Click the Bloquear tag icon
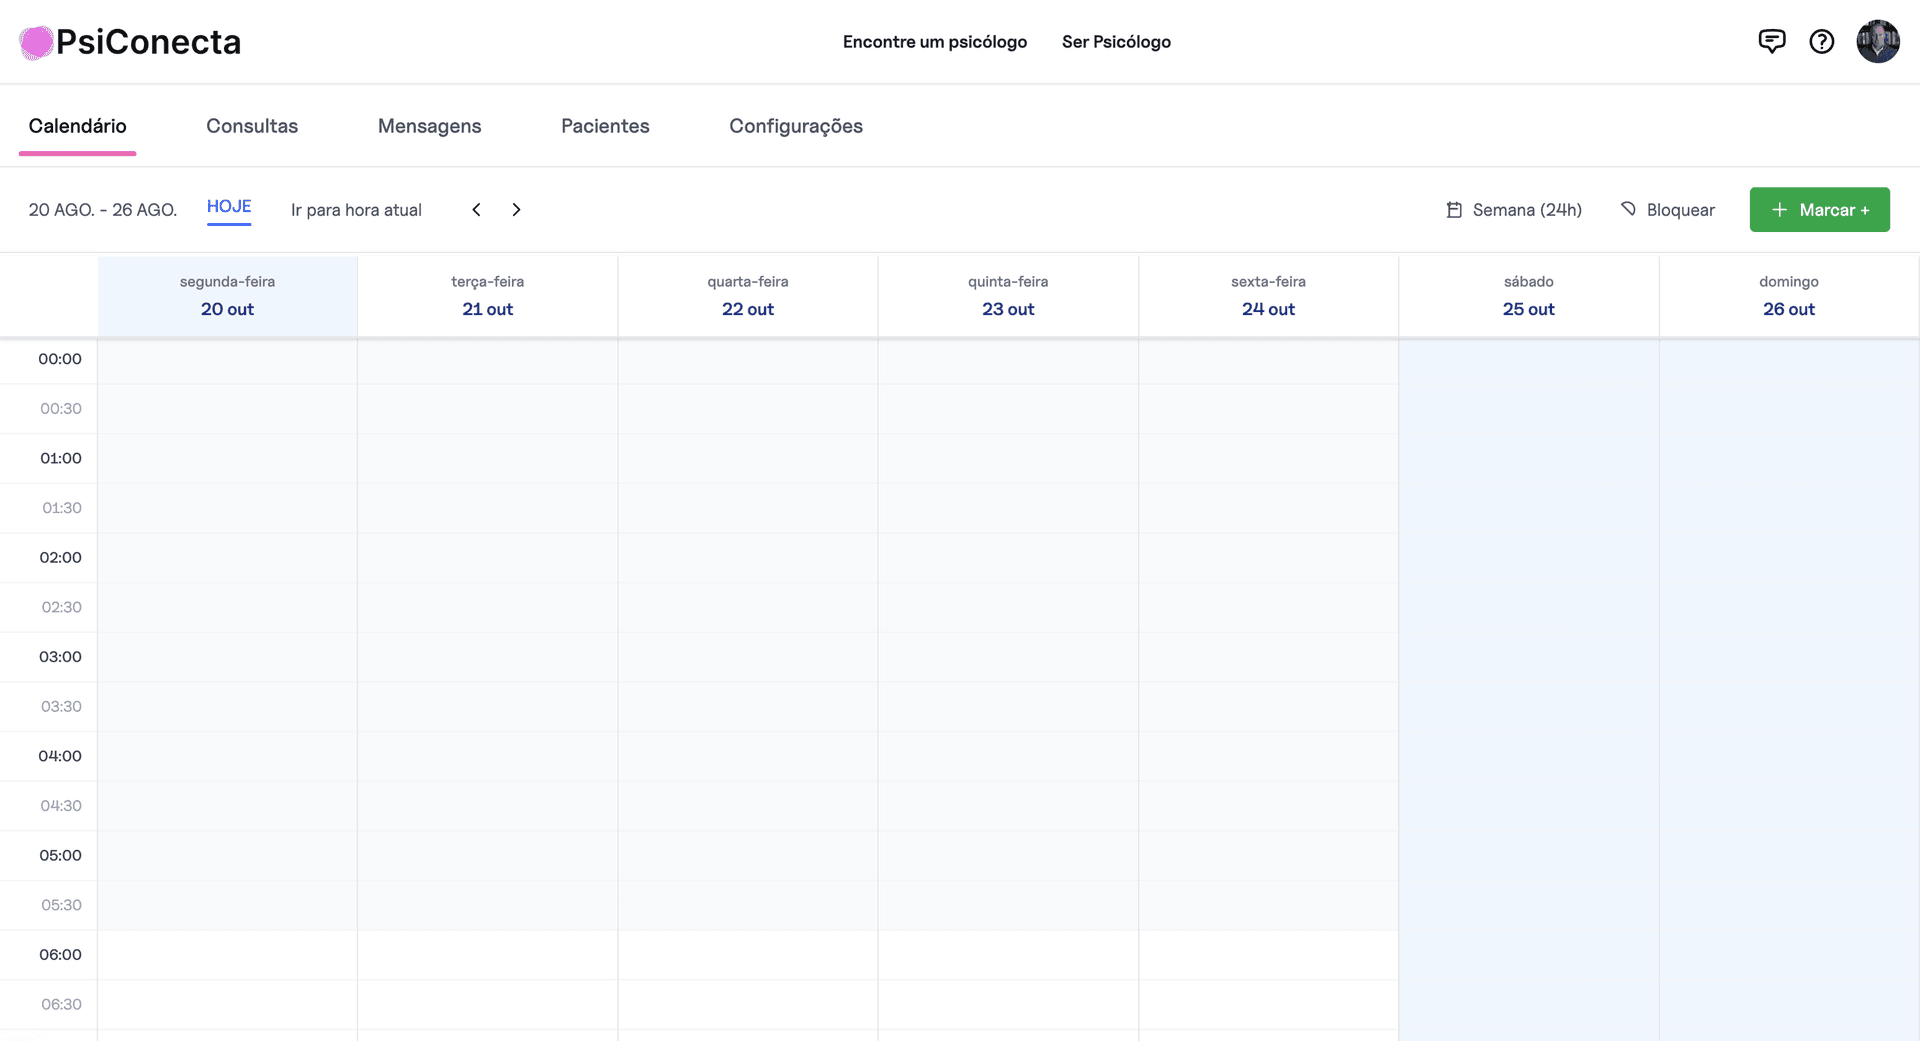Viewport: 1920px width, 1041px height. [x=1628, y=209]
